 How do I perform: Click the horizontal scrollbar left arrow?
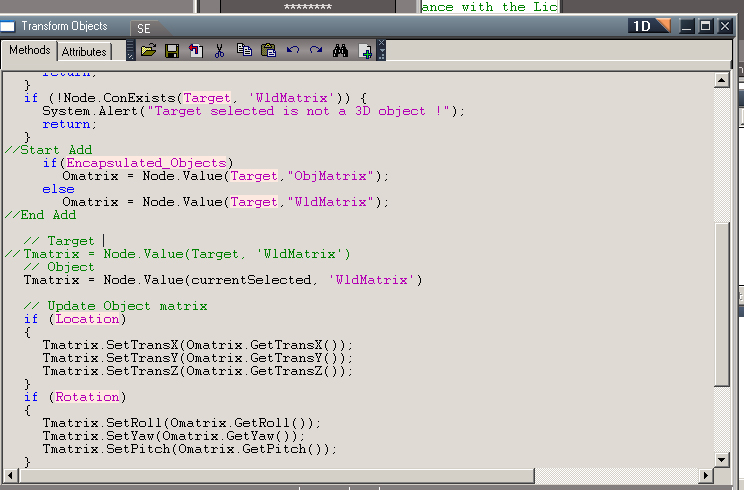pyautogui.click(x=10, y=475)
